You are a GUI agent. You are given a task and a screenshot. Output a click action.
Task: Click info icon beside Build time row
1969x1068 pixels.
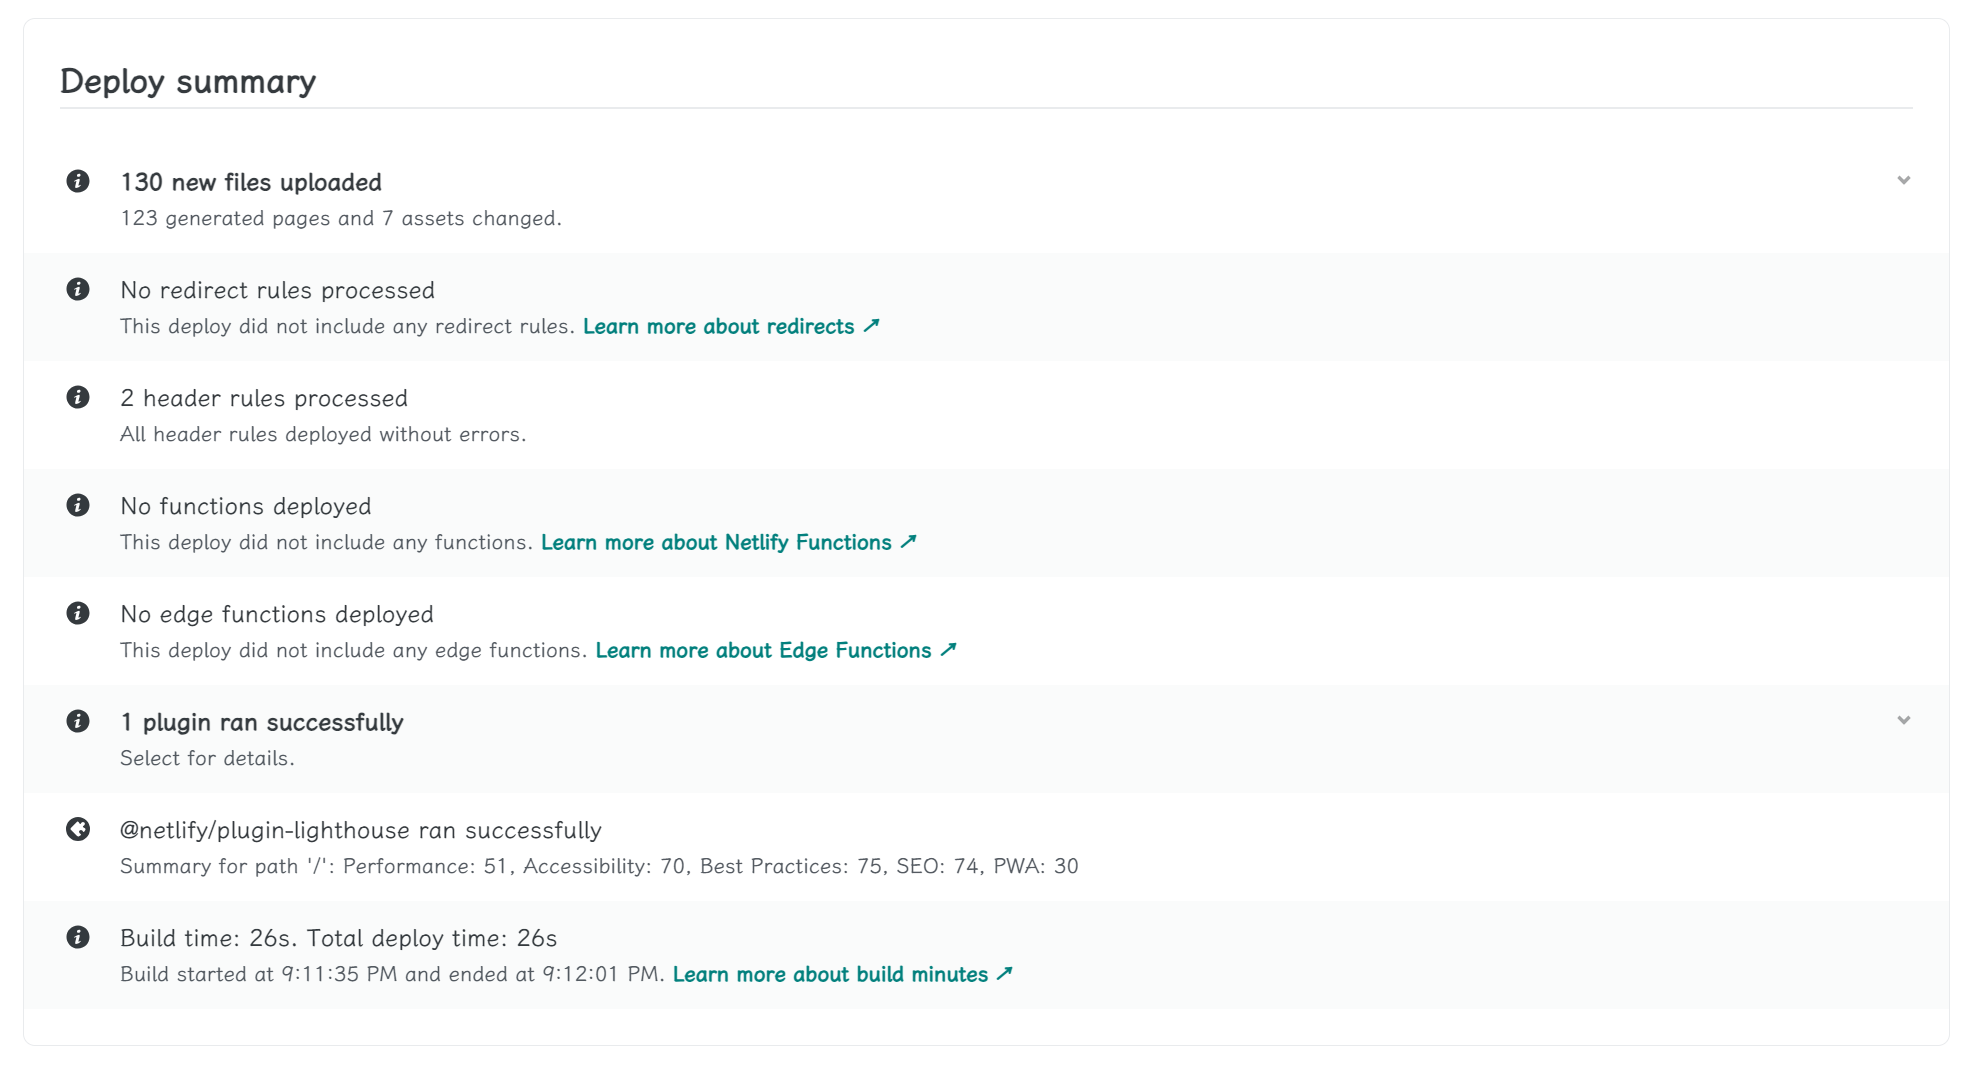tap(78, 937)
